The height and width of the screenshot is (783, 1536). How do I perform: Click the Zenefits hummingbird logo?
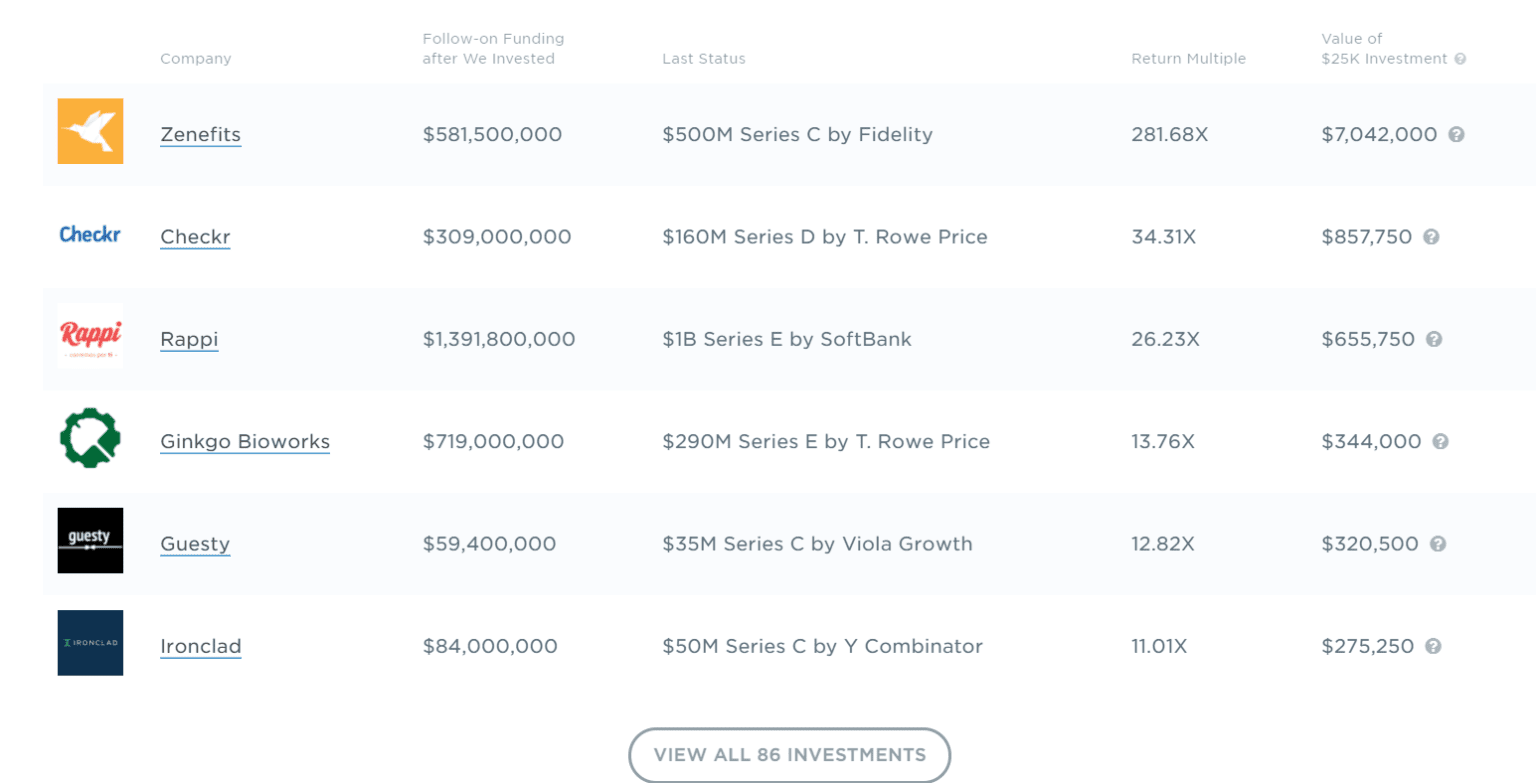[90, 131]
